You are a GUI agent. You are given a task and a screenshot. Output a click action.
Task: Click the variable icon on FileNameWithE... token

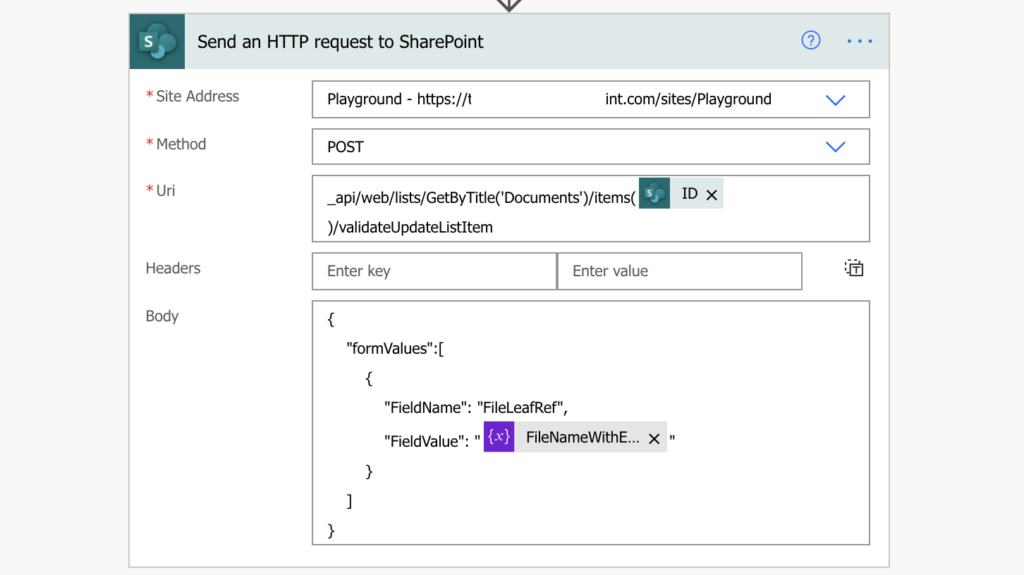pos(499,437)
